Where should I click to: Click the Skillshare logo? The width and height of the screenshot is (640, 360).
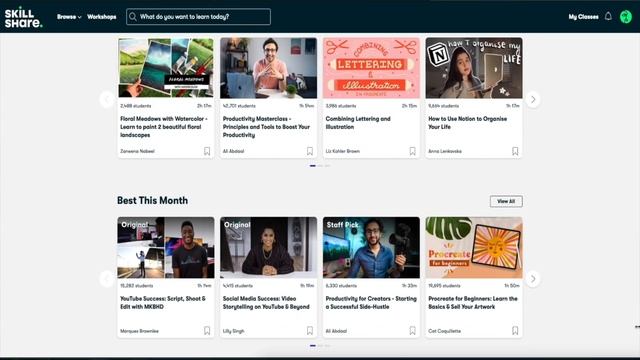(x=23, y=17)
